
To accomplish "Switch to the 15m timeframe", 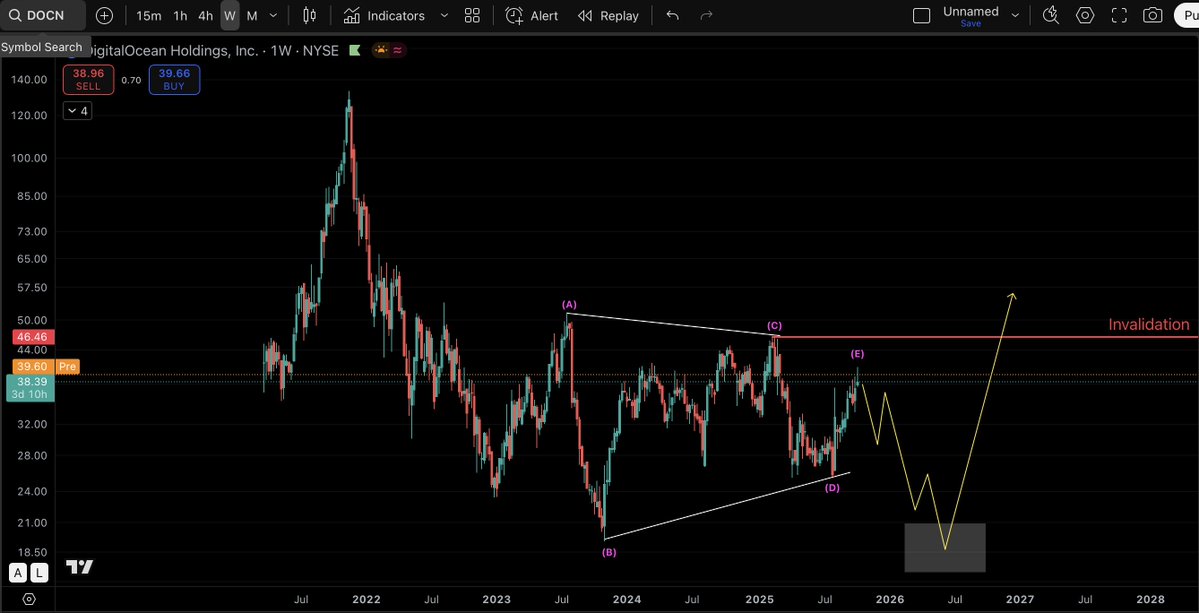I will click(x=148, y=15).
